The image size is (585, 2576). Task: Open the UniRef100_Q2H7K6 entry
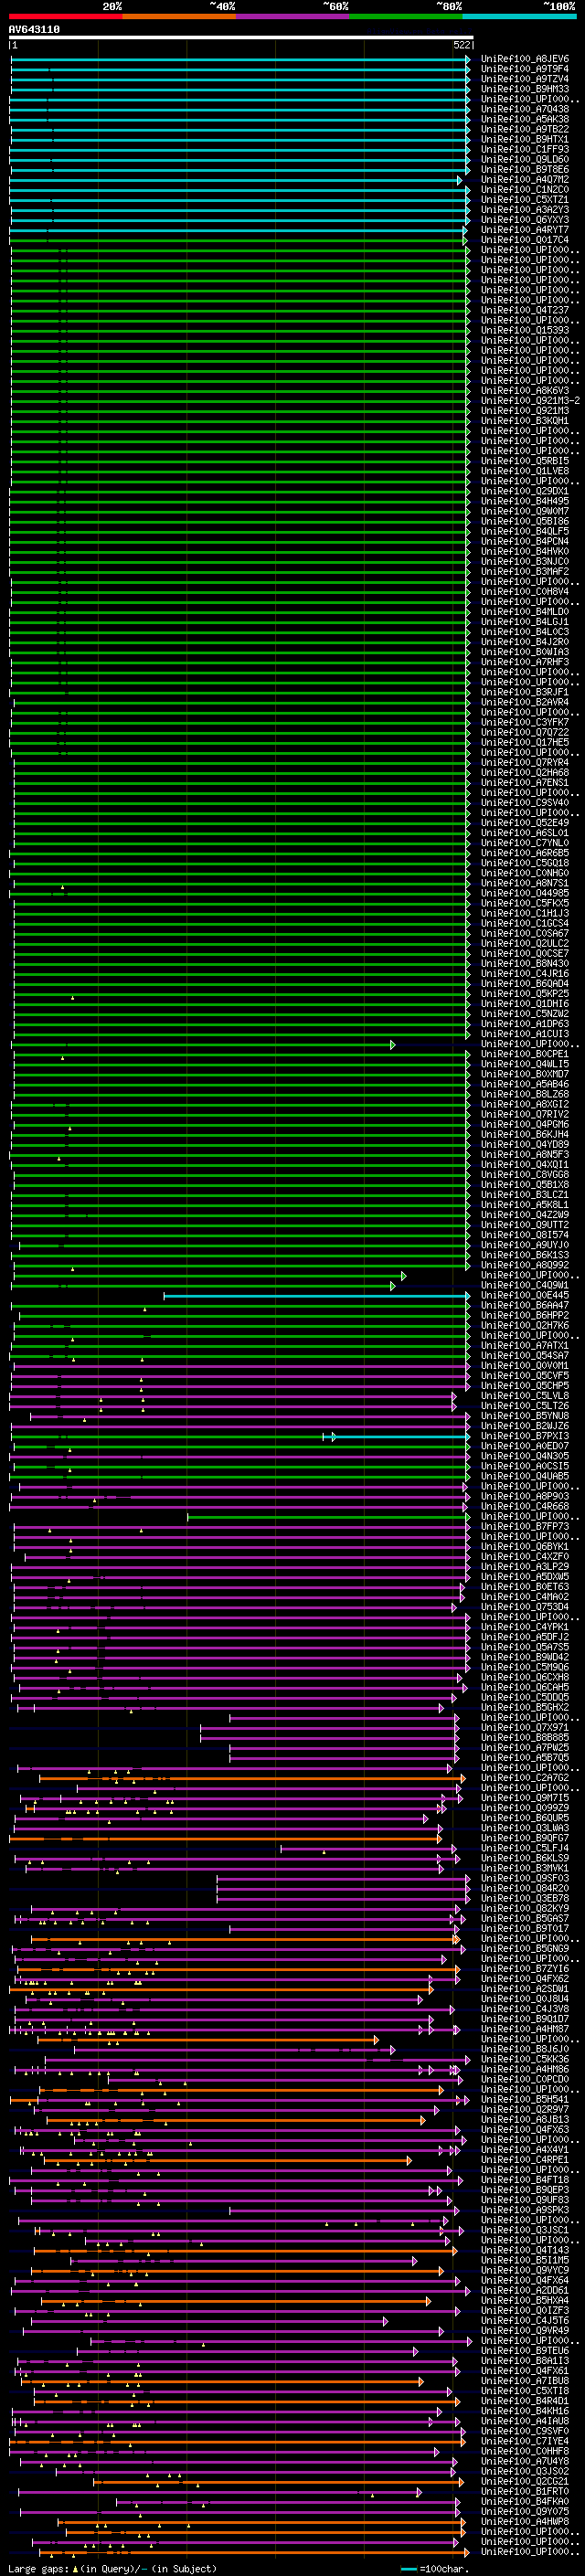pos(525,1326)
